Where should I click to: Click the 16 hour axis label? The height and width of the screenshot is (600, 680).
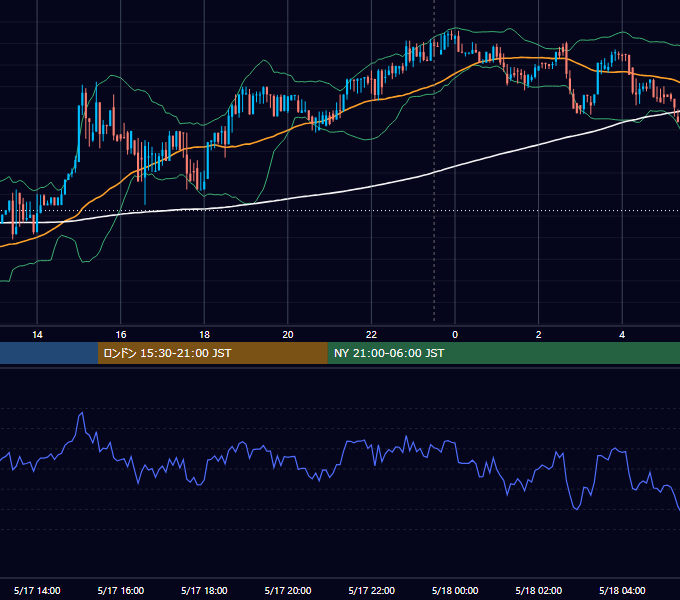pyautogui.click(x=121, y=335)
